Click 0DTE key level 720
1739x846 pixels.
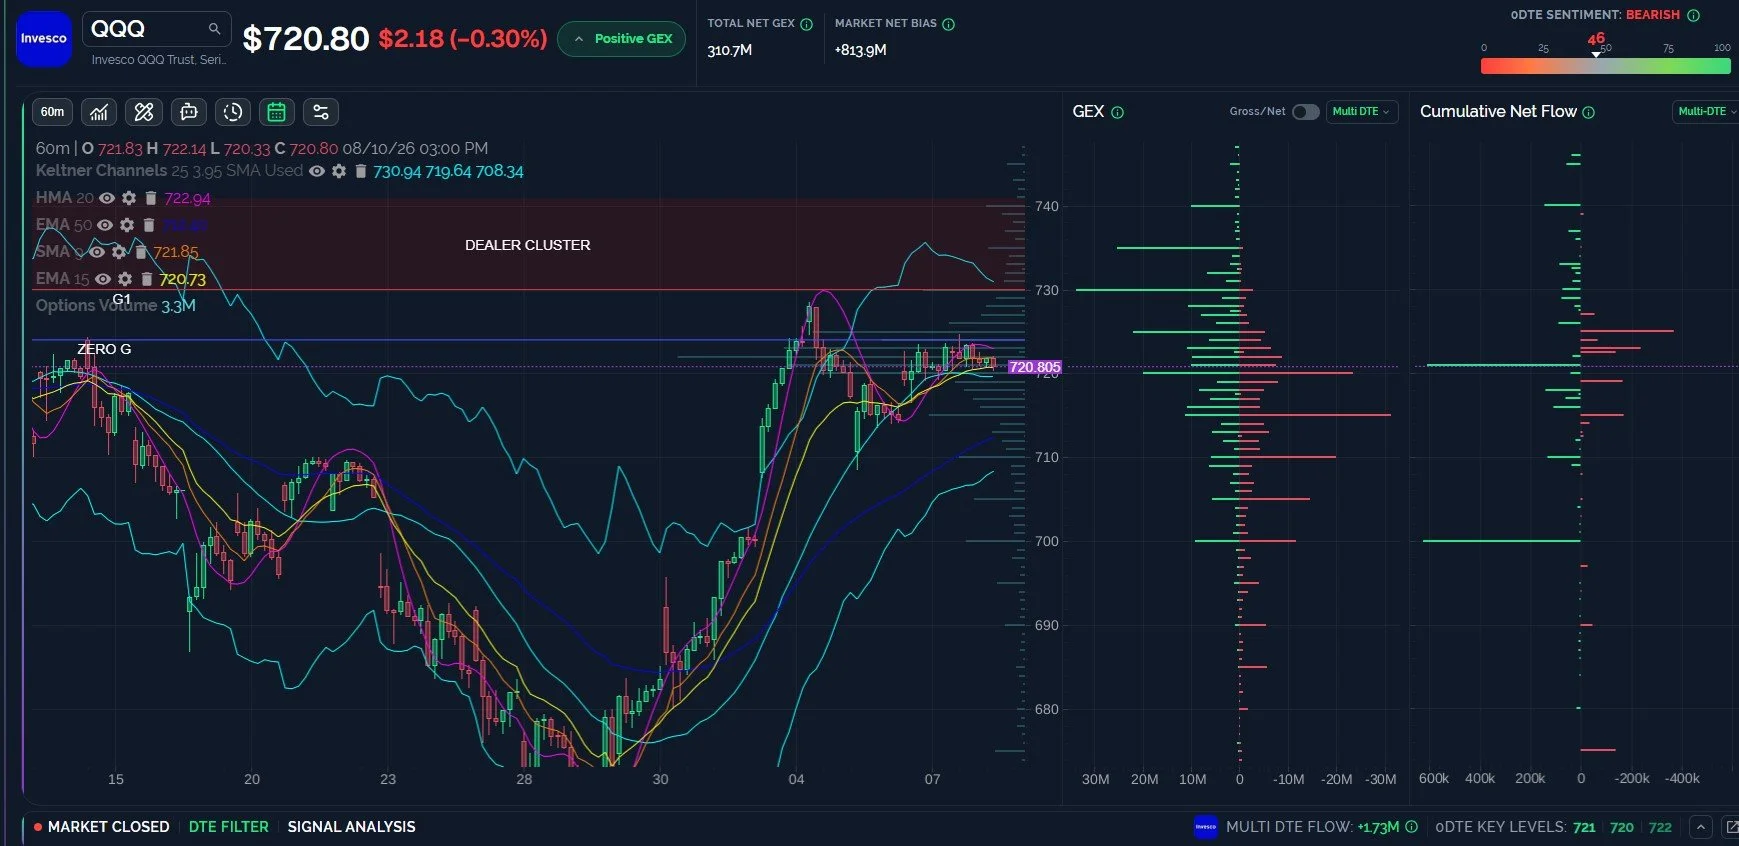1622,827
